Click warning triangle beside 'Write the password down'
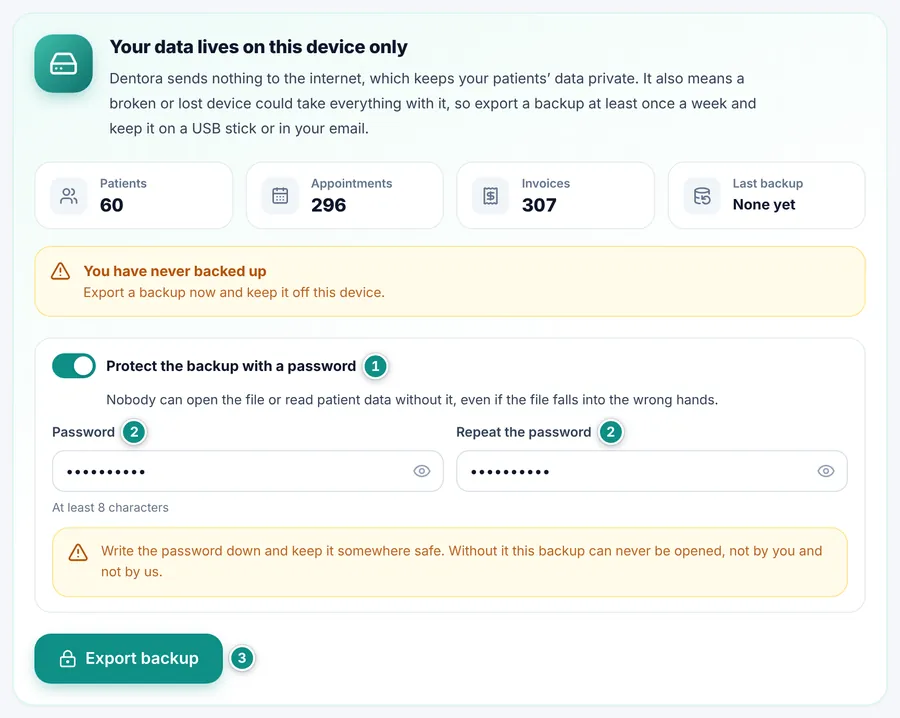900x718 pixels. [78, 552]
